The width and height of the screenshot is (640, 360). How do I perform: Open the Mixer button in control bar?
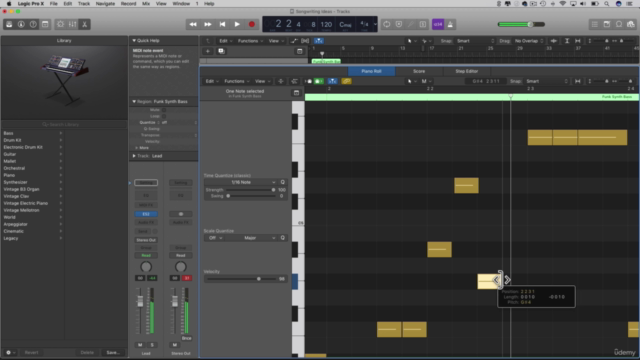click(72, 24)
